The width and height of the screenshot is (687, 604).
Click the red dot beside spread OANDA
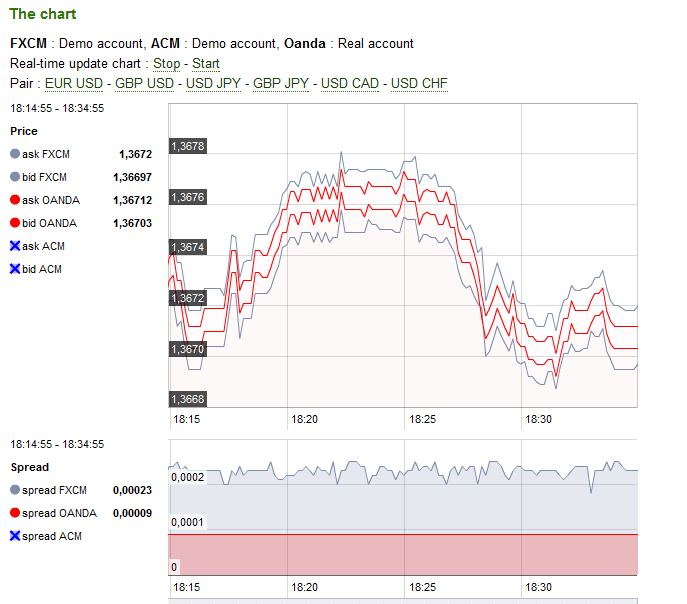click(x=15, y=514)
